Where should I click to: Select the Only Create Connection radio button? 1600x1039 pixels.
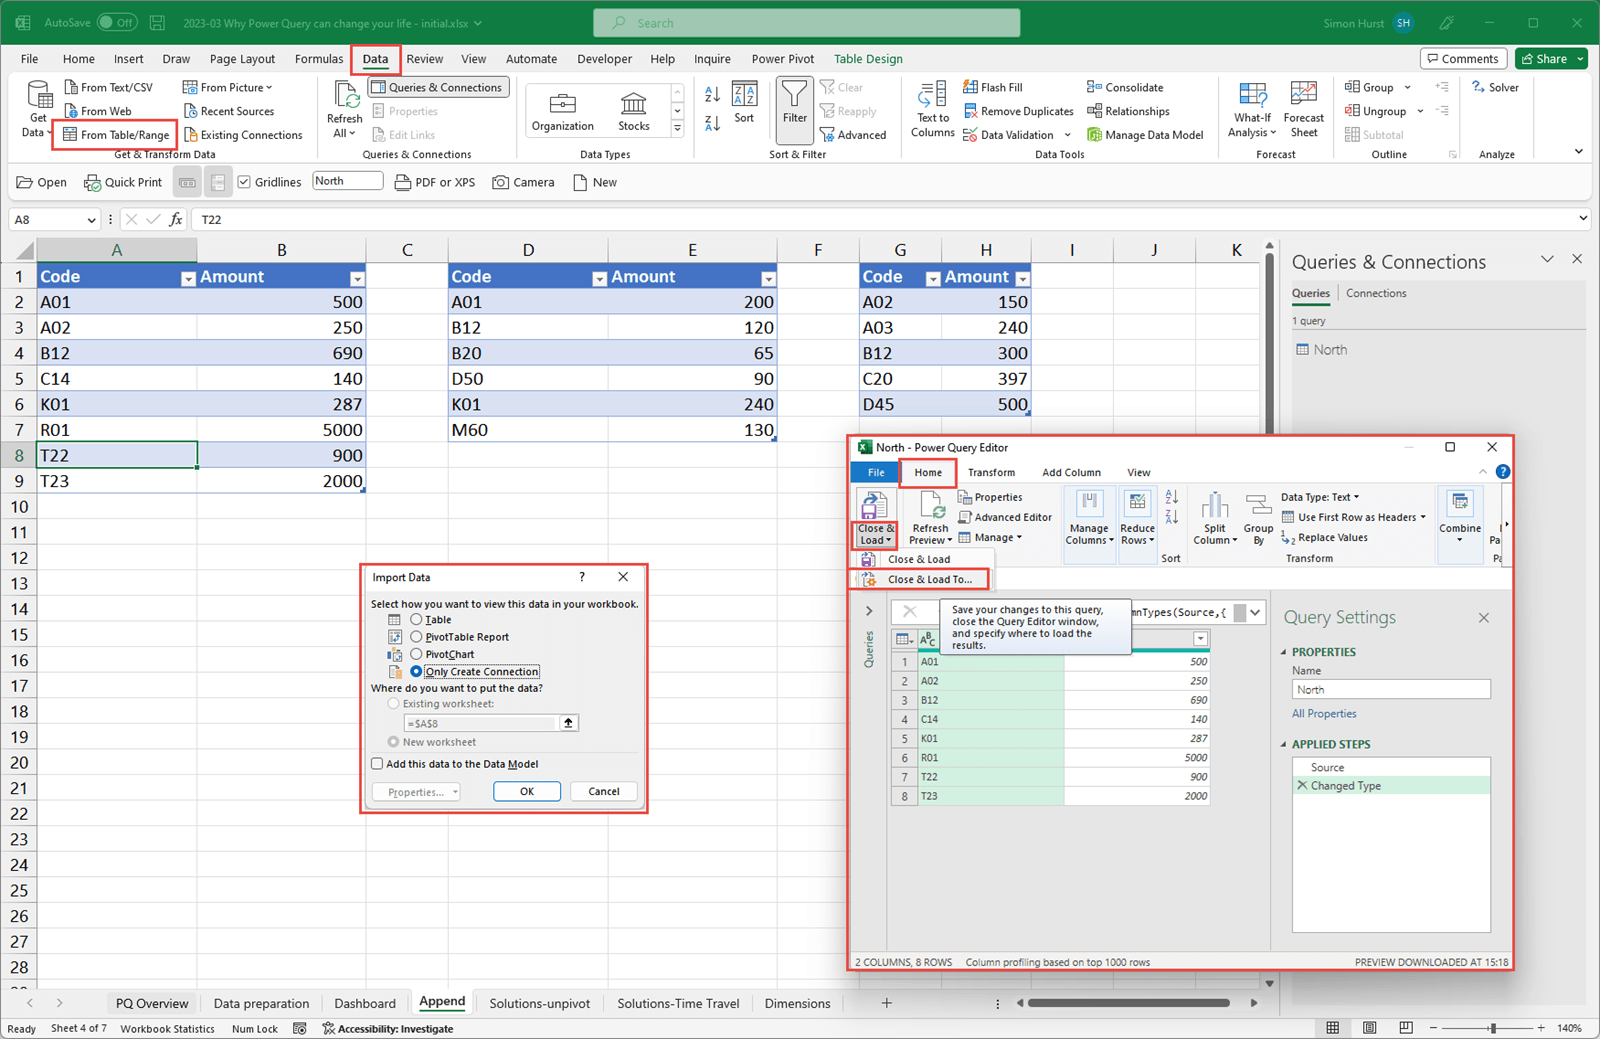coord(418,671)
